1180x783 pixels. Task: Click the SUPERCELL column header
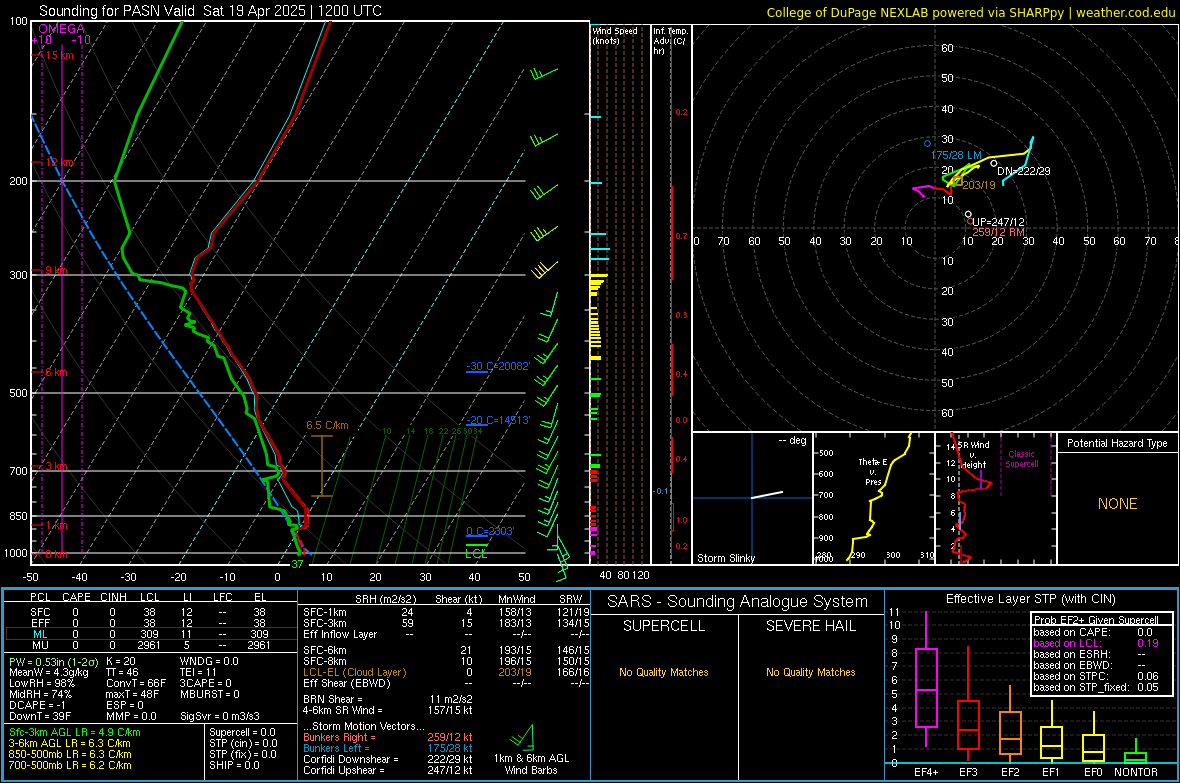(x=664, y=626)
